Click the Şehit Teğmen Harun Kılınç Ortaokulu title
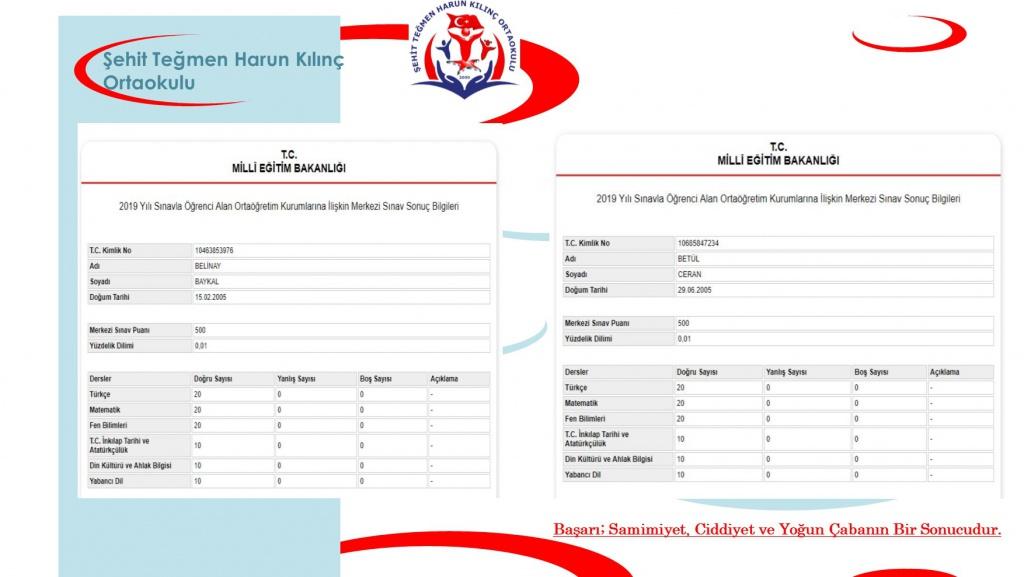The width and height of the screenshot is (1024, 577). pos(222,71)
